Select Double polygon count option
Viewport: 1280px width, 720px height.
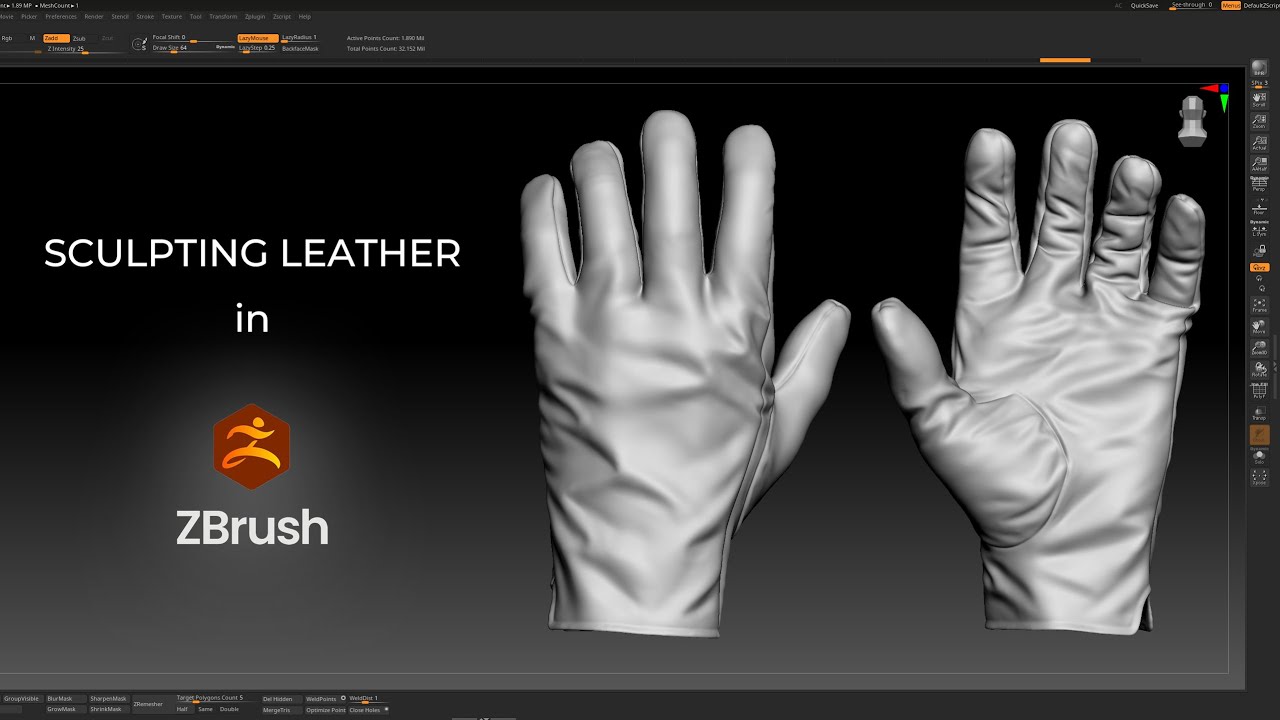pyautogui.click(x=229, y=709)
